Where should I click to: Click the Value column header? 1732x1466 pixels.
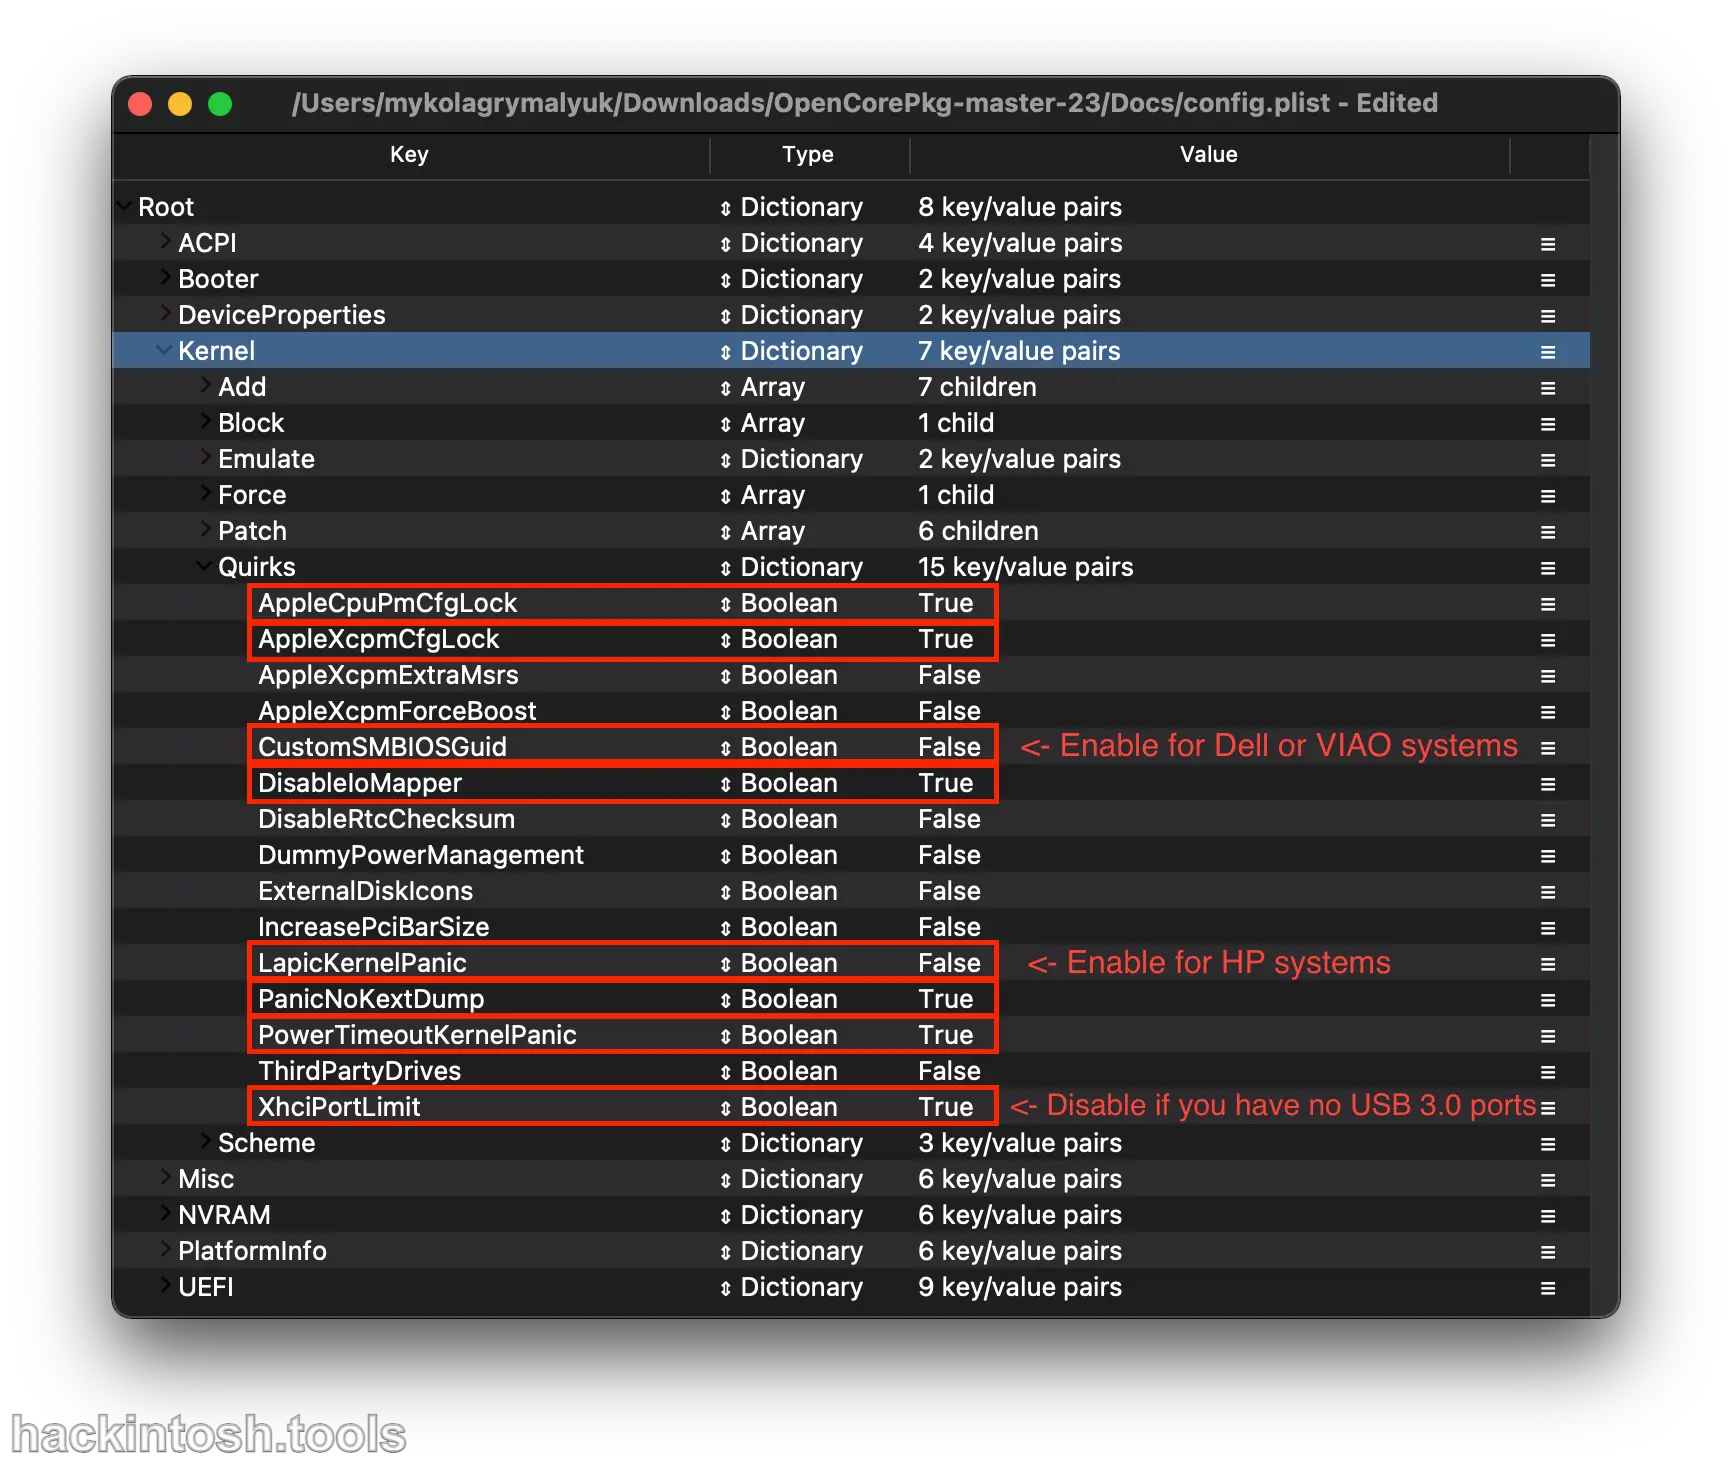(x=1209, y=155)
